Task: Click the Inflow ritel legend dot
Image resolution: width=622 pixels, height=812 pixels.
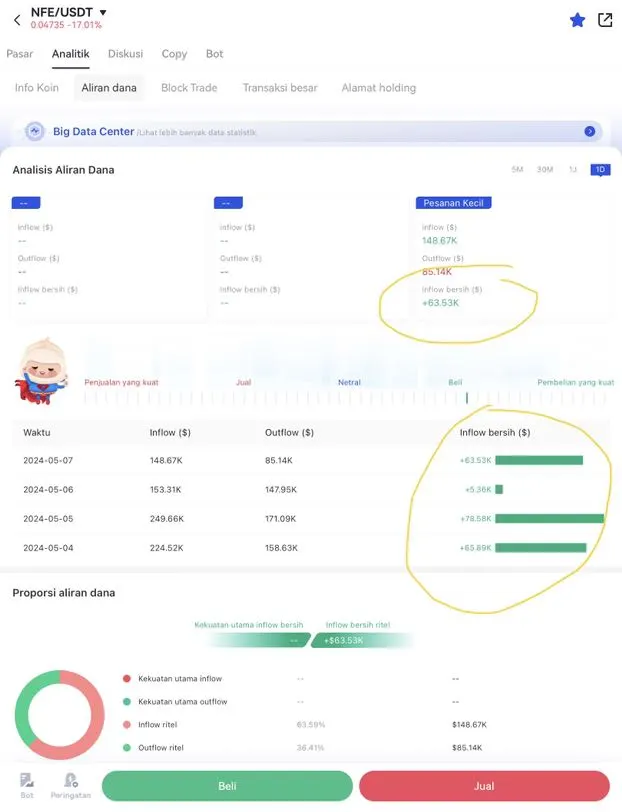Action: 126,724
